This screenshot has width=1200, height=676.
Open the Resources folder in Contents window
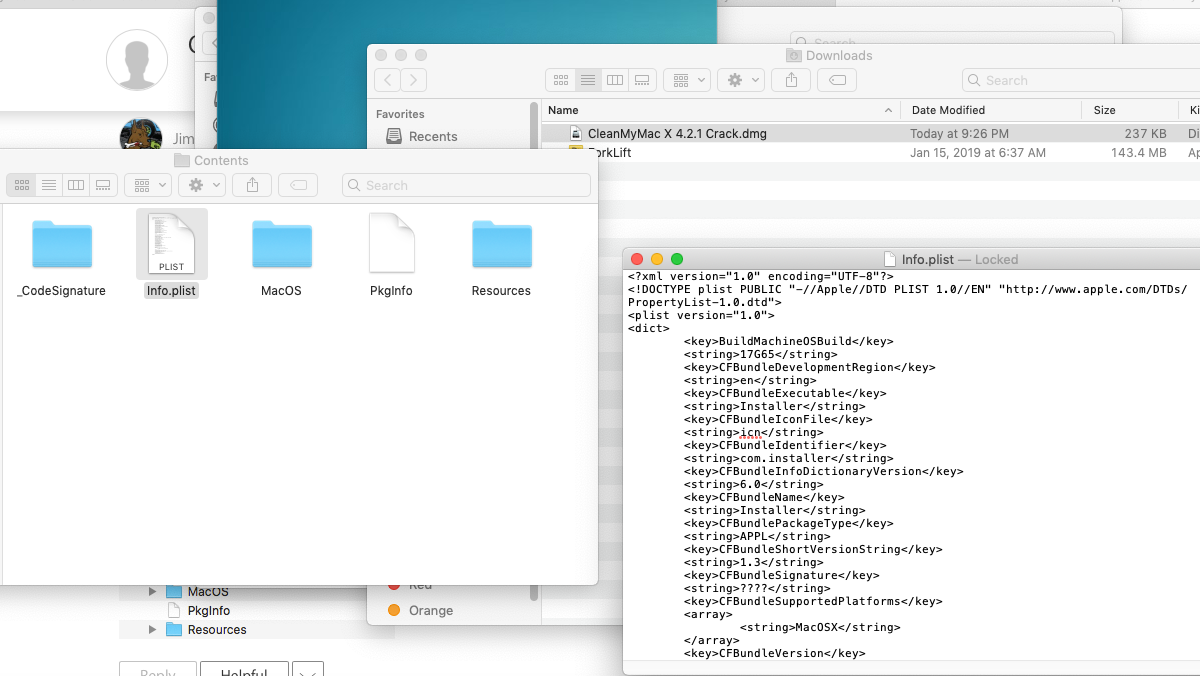click(x=502, y=245)
